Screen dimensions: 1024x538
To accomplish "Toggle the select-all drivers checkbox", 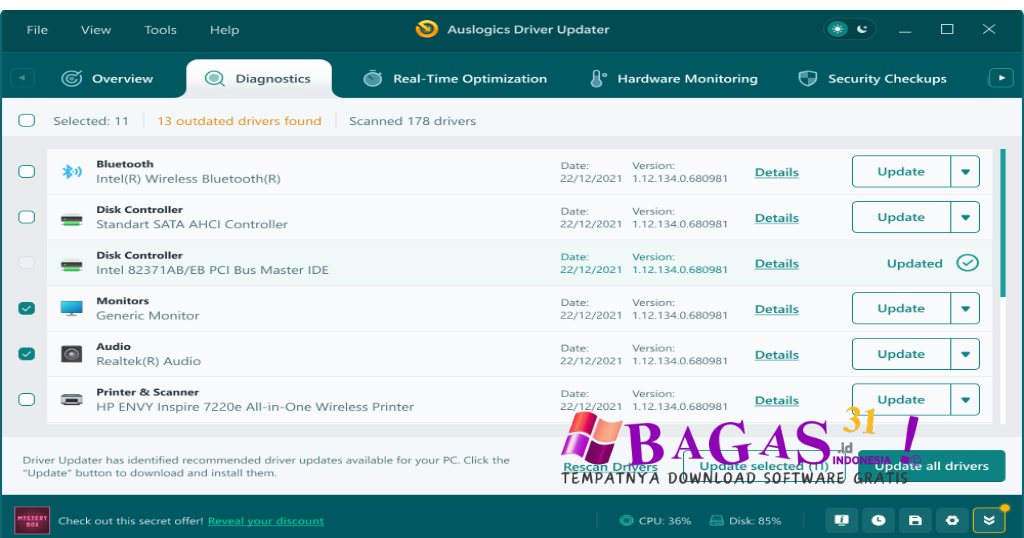I will click(27, 120).
